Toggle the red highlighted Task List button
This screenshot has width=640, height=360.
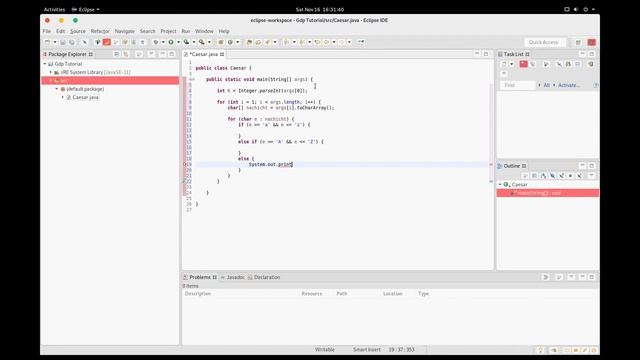[524, 64]
